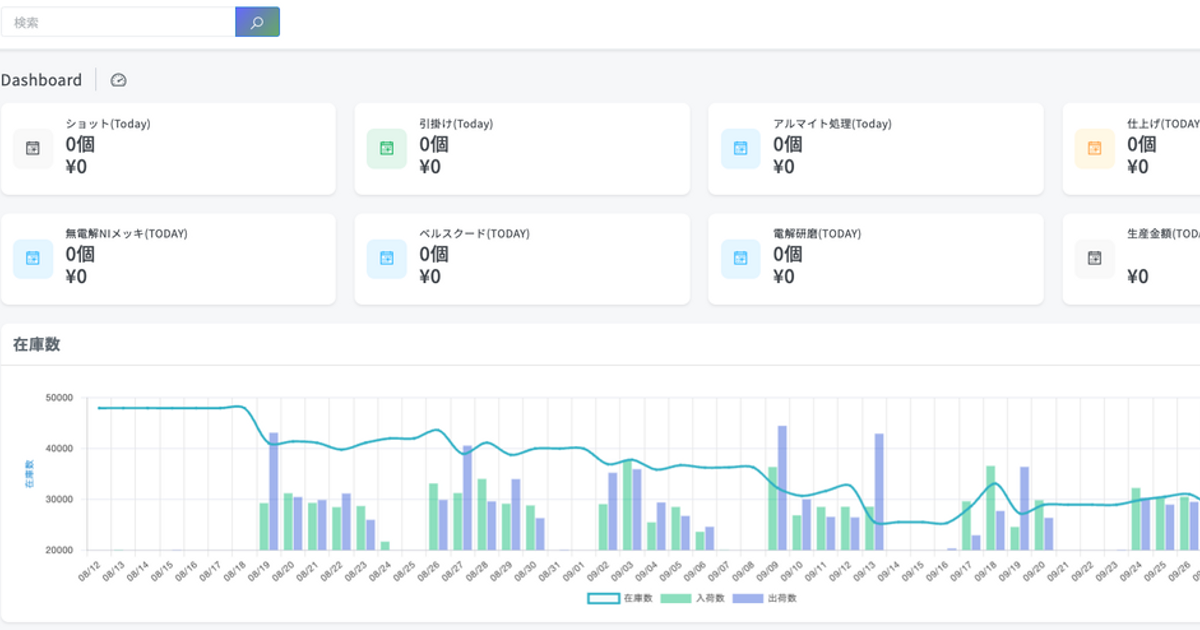1200x630 pixels.
Task: Click the 在庫数 chart section heading
Action: [x=36, y=344]
